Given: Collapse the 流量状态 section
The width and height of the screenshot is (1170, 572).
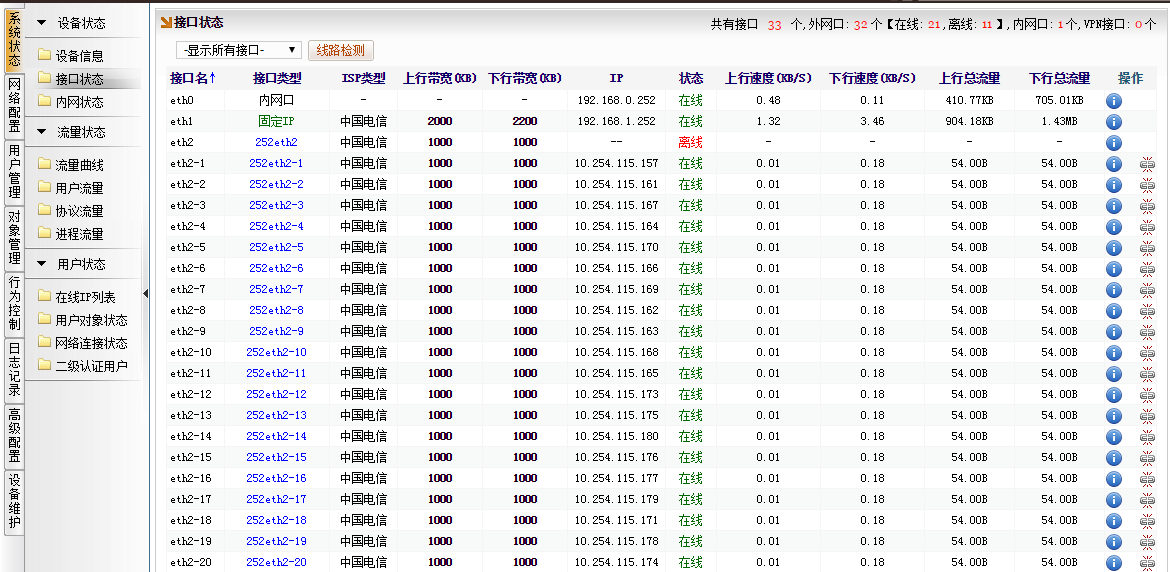Looking at the screenshot, I should tap(41, 132).
